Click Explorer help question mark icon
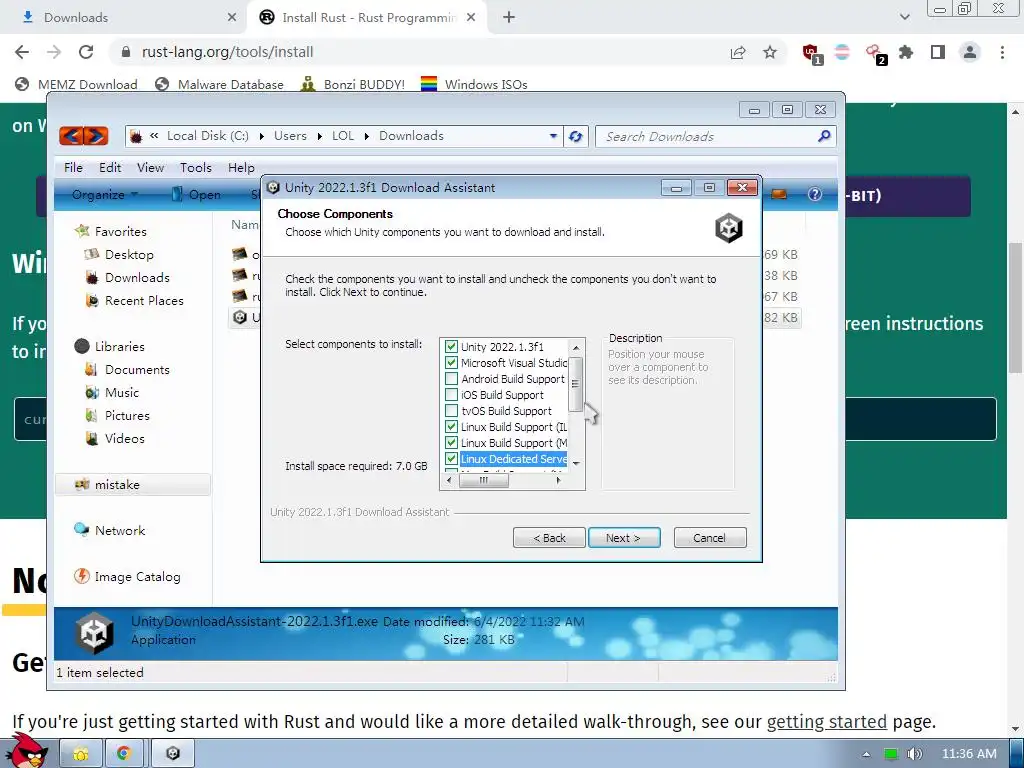The height and width of the screenshot is (768, 1024). pyautogui.click(x=815, y=194)
